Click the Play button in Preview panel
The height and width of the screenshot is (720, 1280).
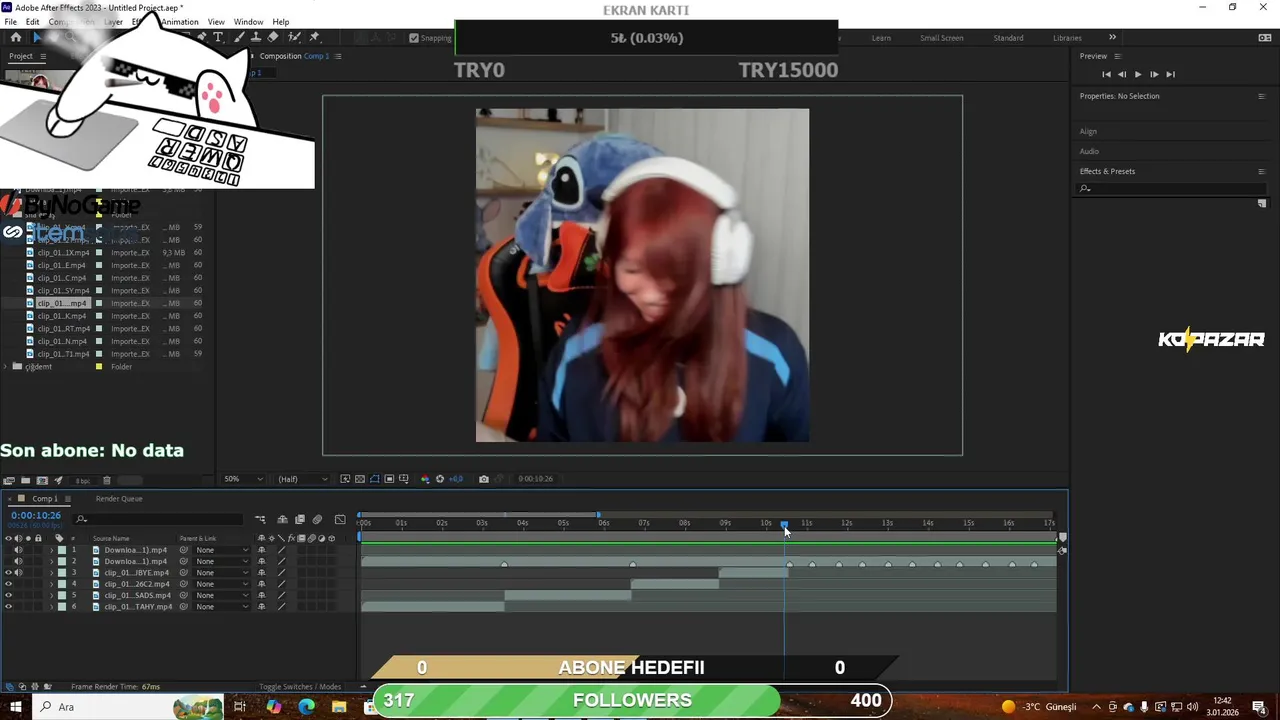(x=1137, y=74)
